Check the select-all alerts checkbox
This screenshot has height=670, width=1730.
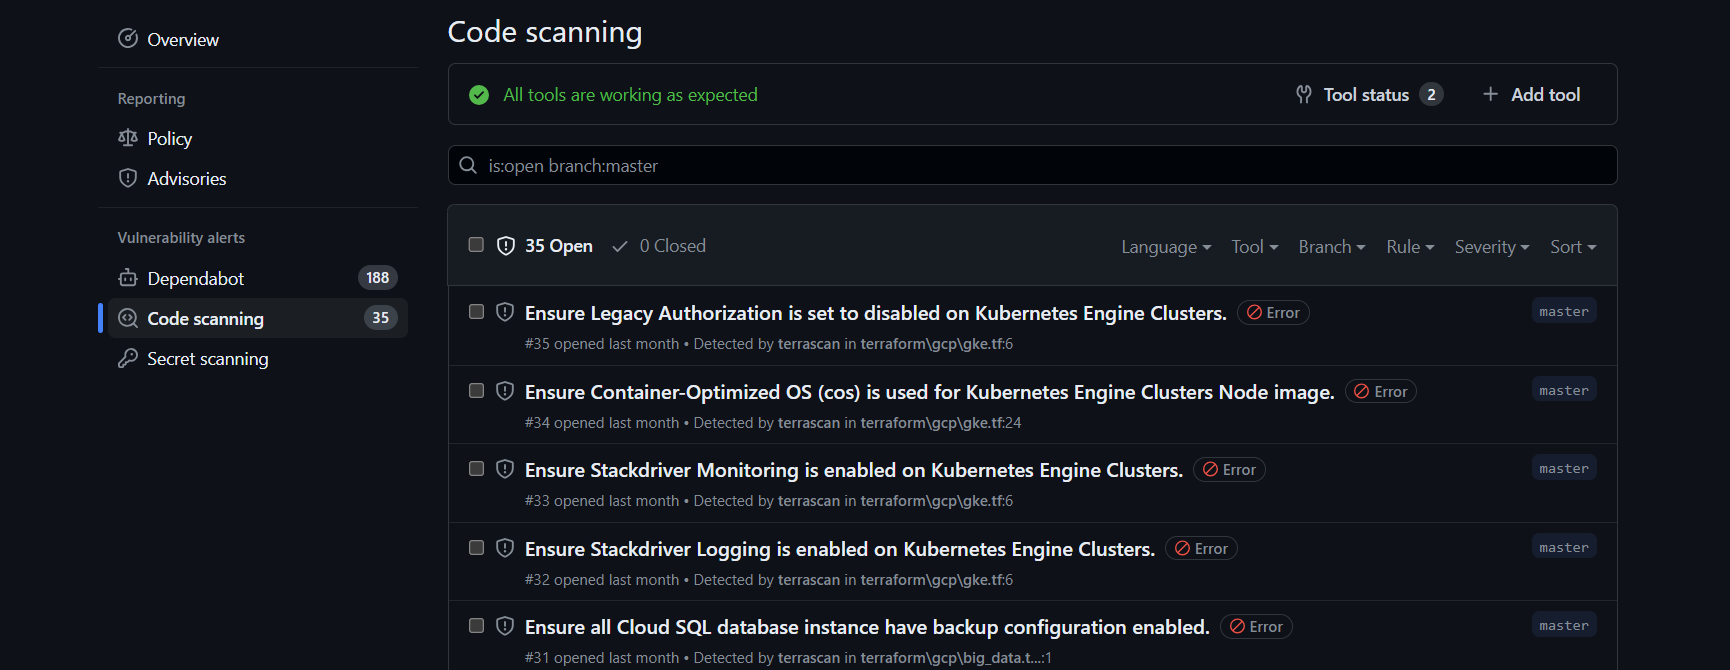click(x=476, y=245)
